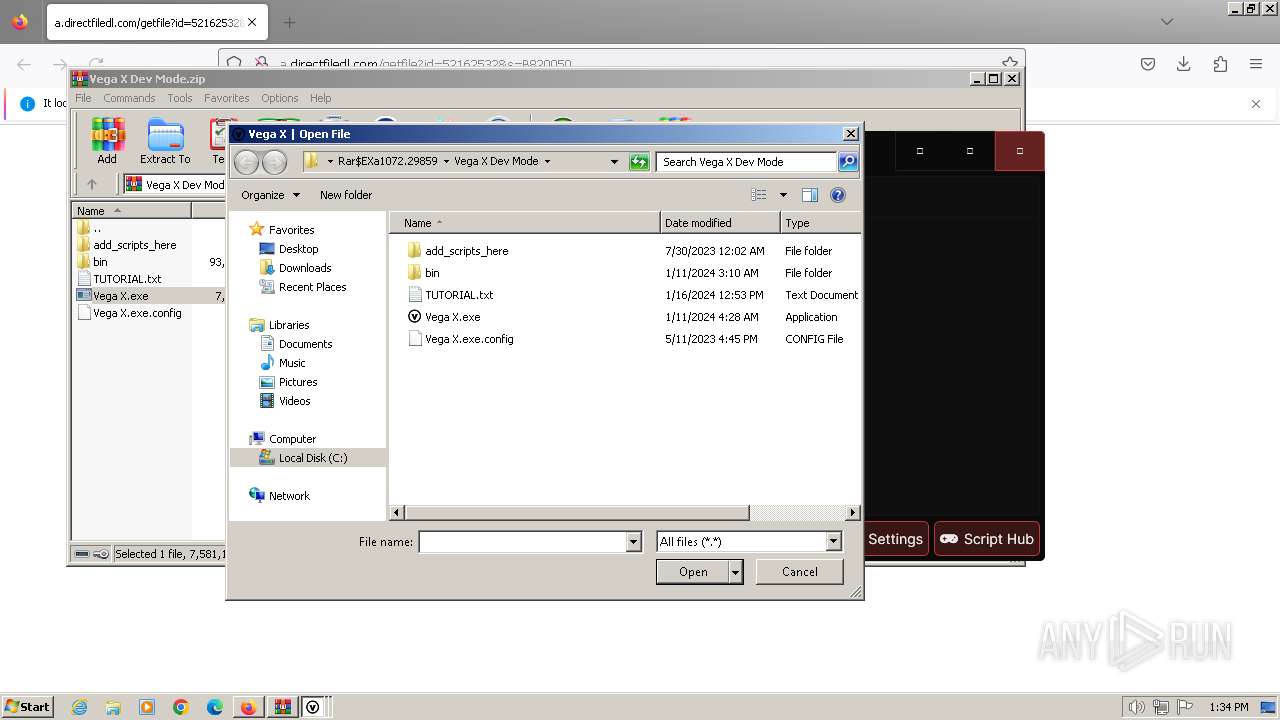1280x720 pixels.
Task: Click the Extract To icon in WinRAR
Action: (165, 141)
